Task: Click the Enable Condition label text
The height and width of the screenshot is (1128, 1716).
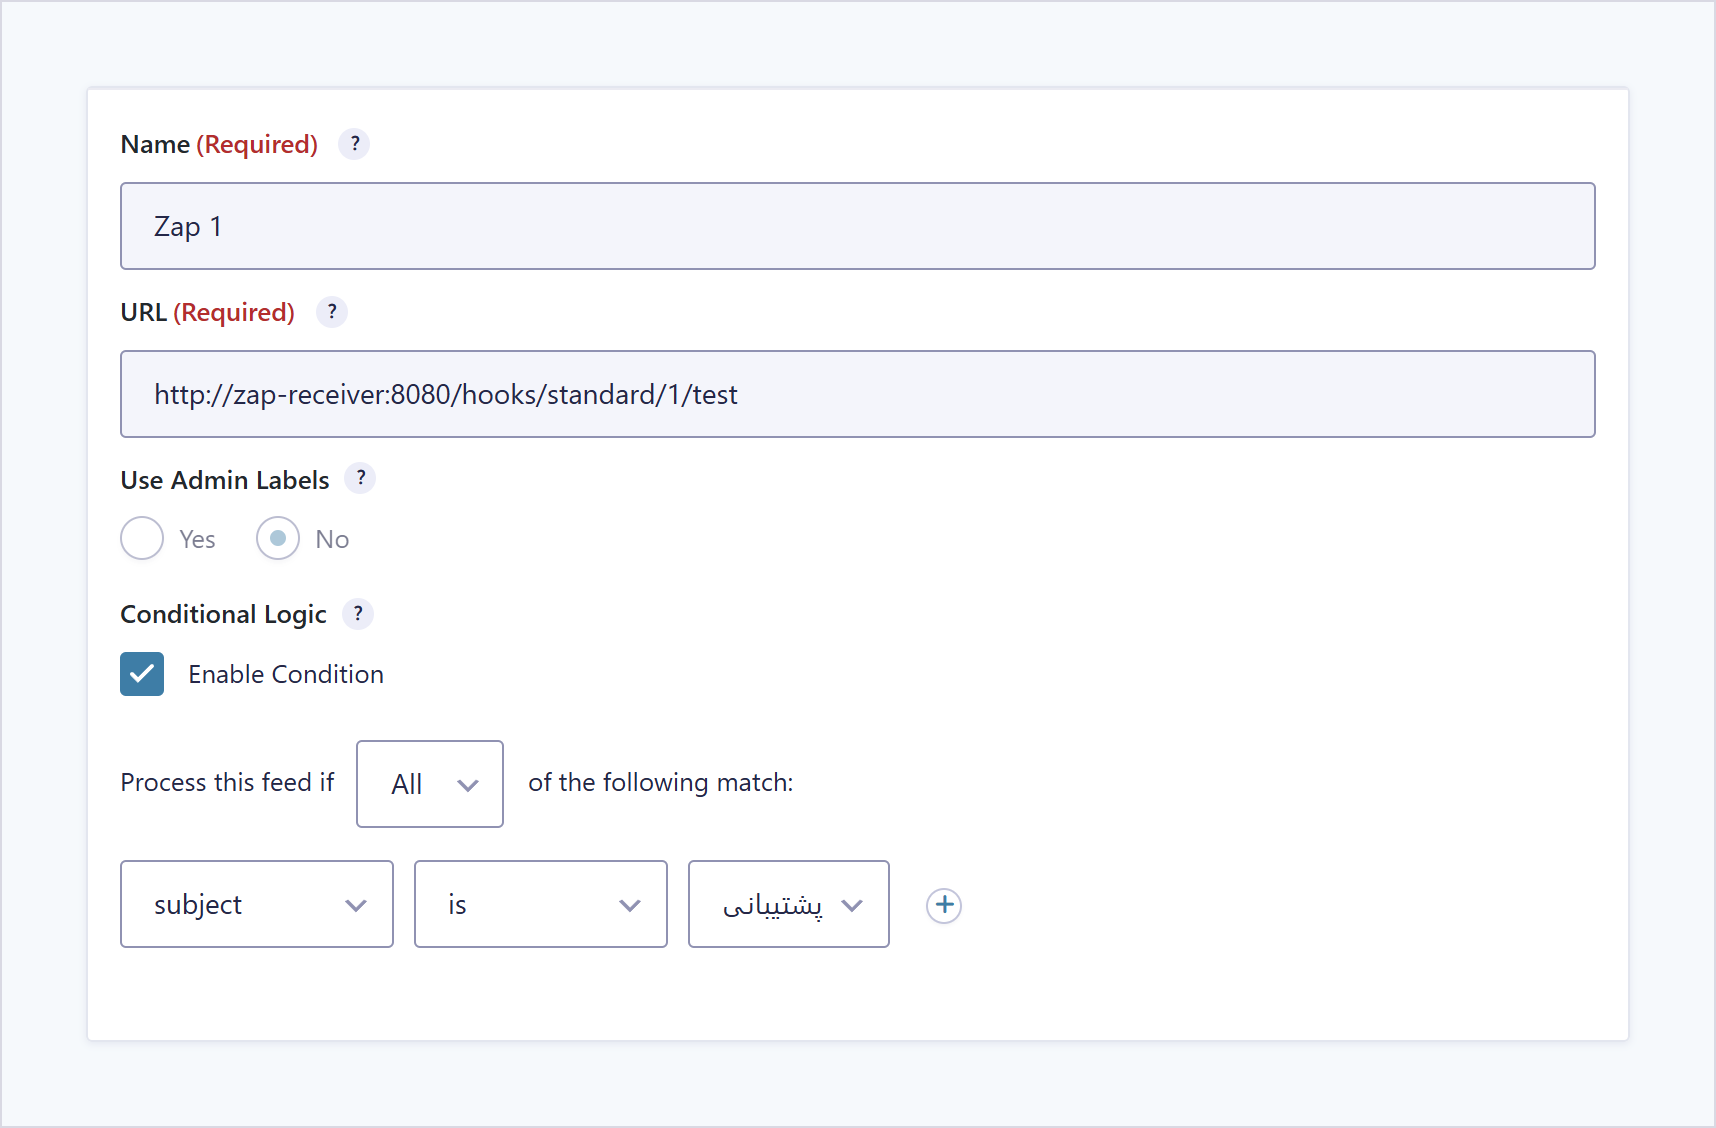Action: click(x=286, y=675)
